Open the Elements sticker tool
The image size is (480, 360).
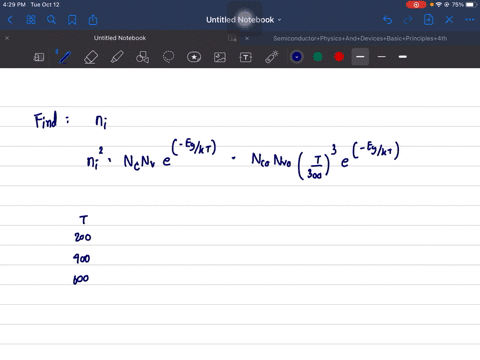point(194,57)
